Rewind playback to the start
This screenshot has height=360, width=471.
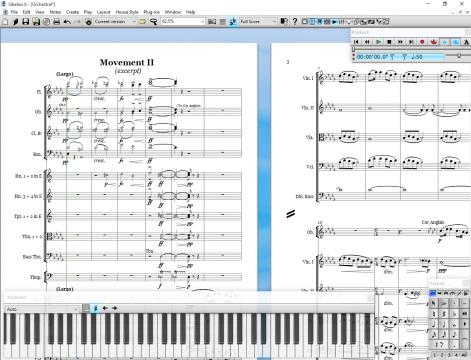pos(356,42)
